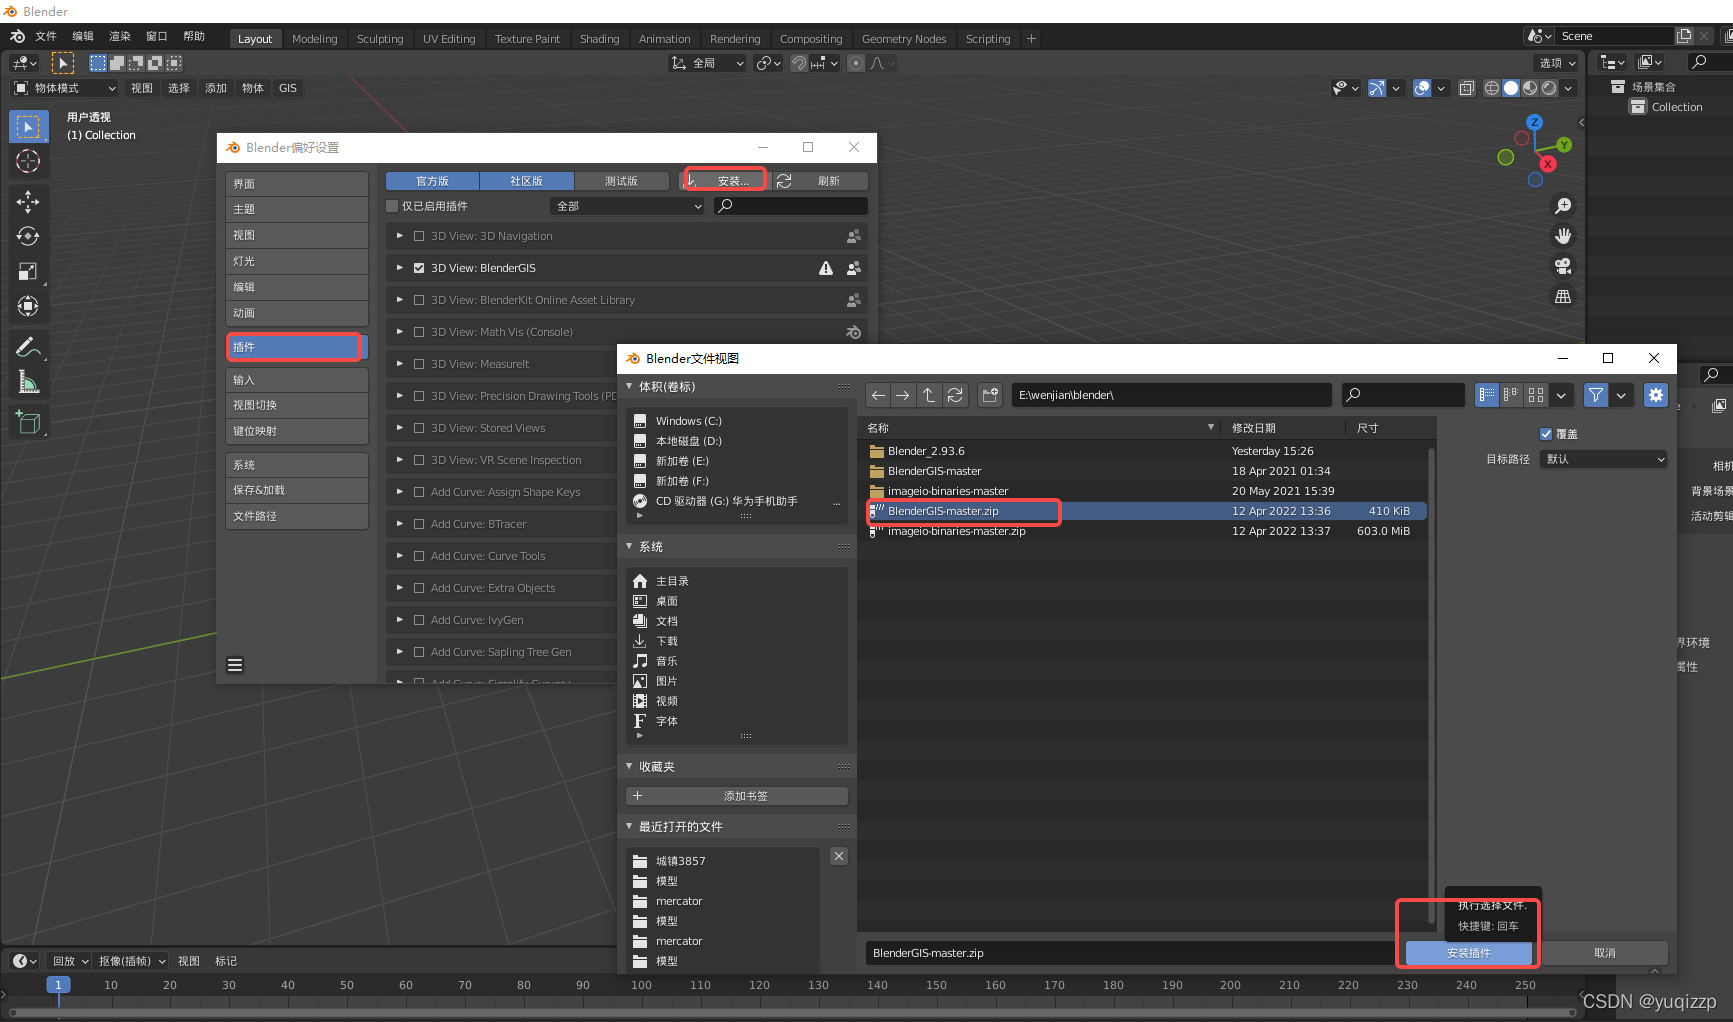
Task: Open the 文件 menu
Action: [x=46, y=36]
